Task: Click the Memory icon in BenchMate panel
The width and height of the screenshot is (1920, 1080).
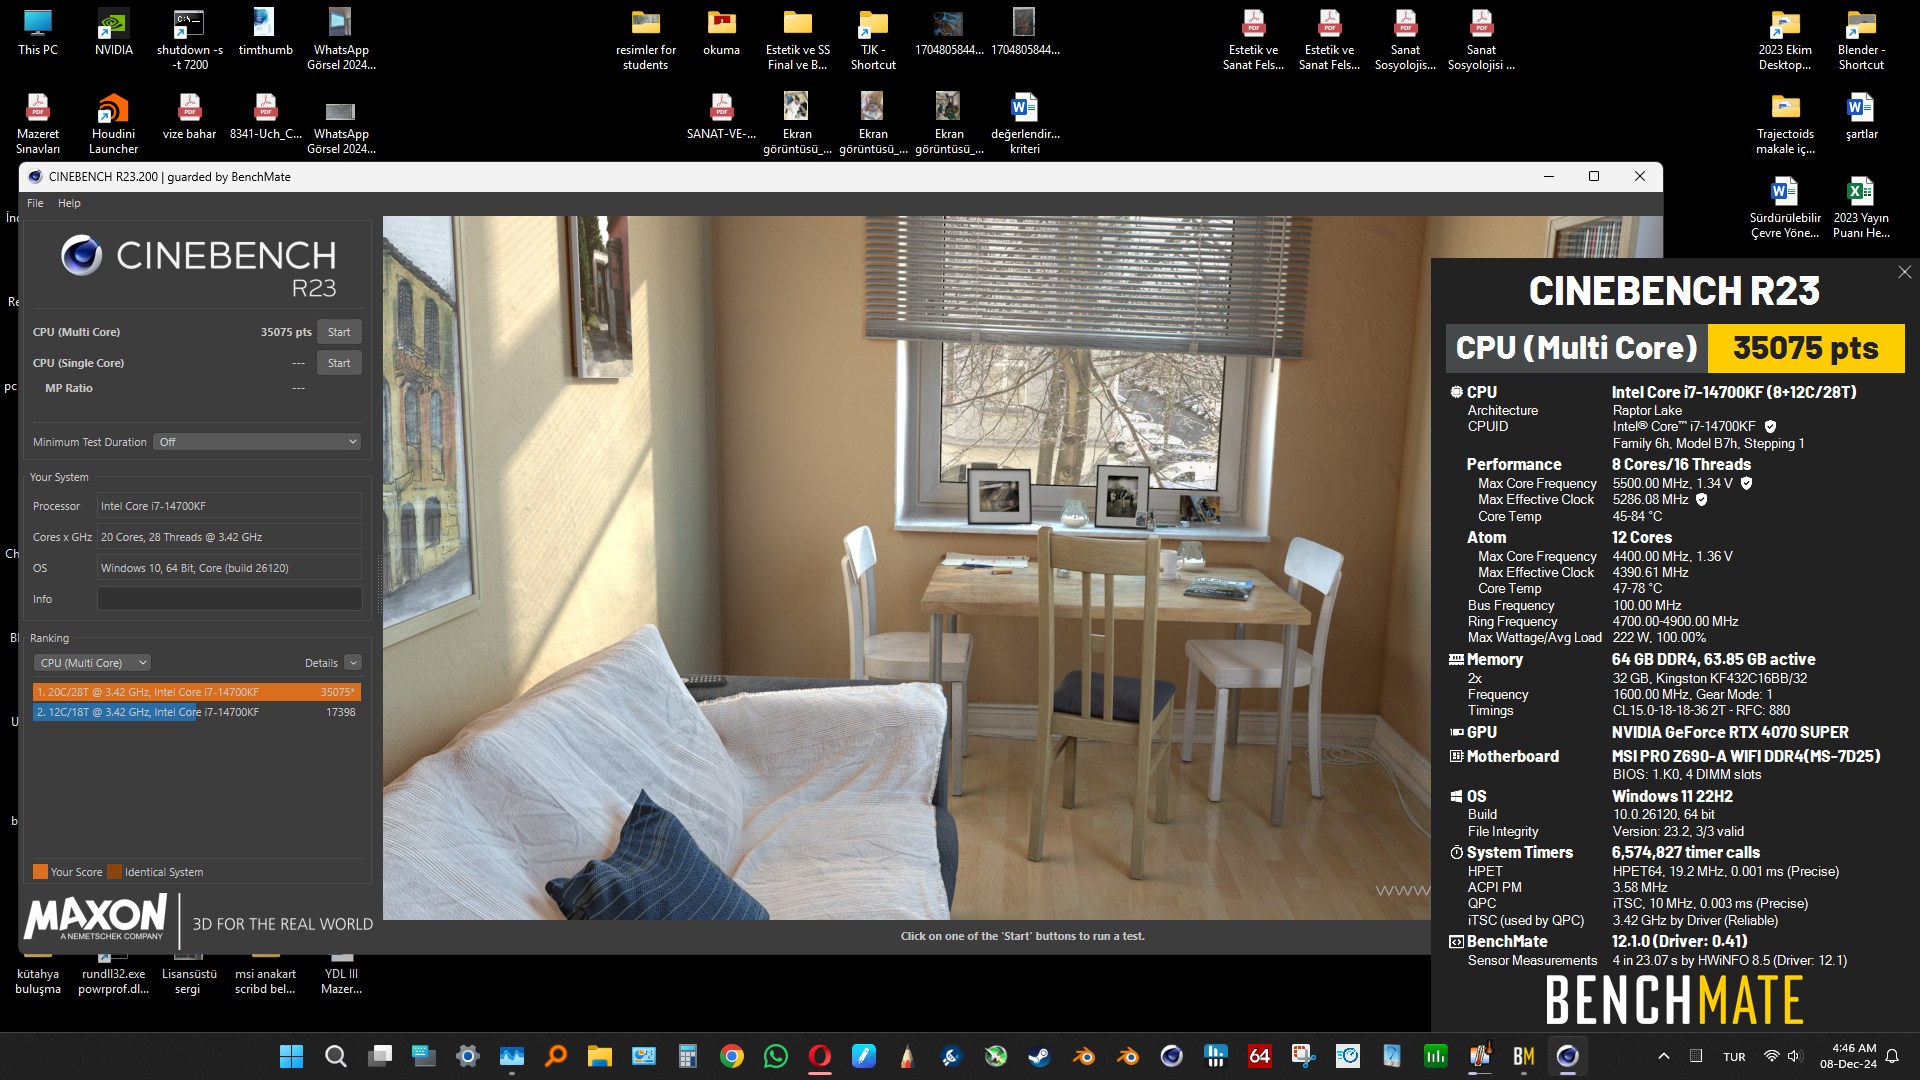Action: pos(1456,660)
